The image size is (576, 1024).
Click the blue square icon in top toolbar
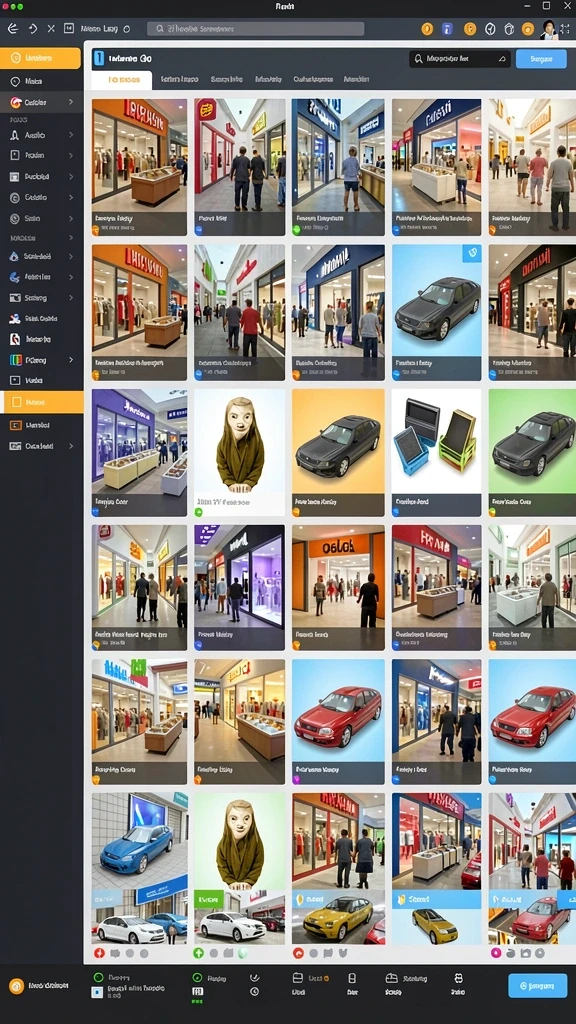[x=447, y=29]
